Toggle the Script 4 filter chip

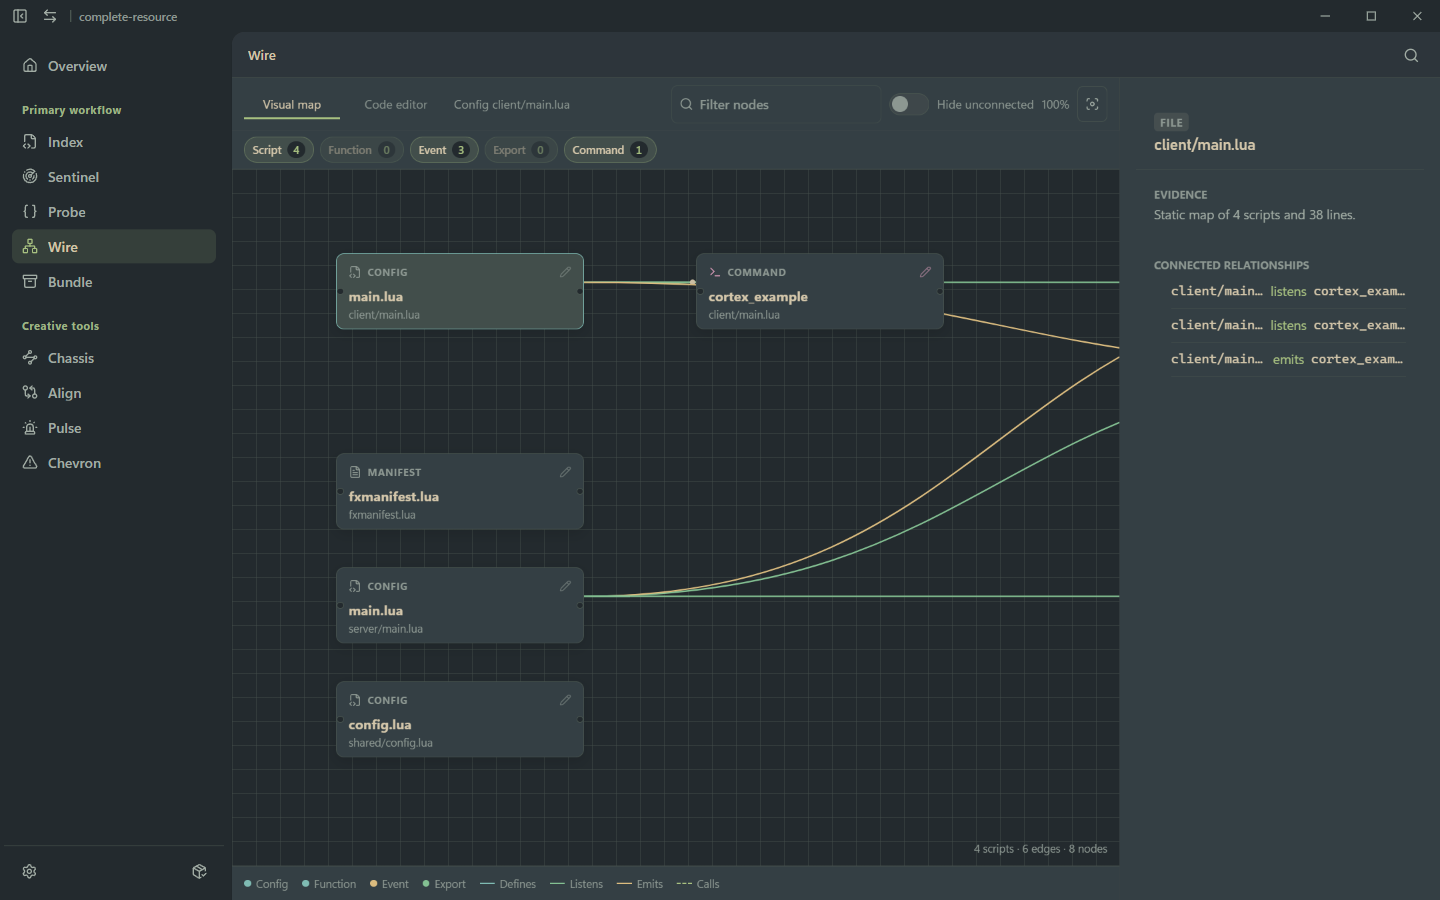point(279,150)
